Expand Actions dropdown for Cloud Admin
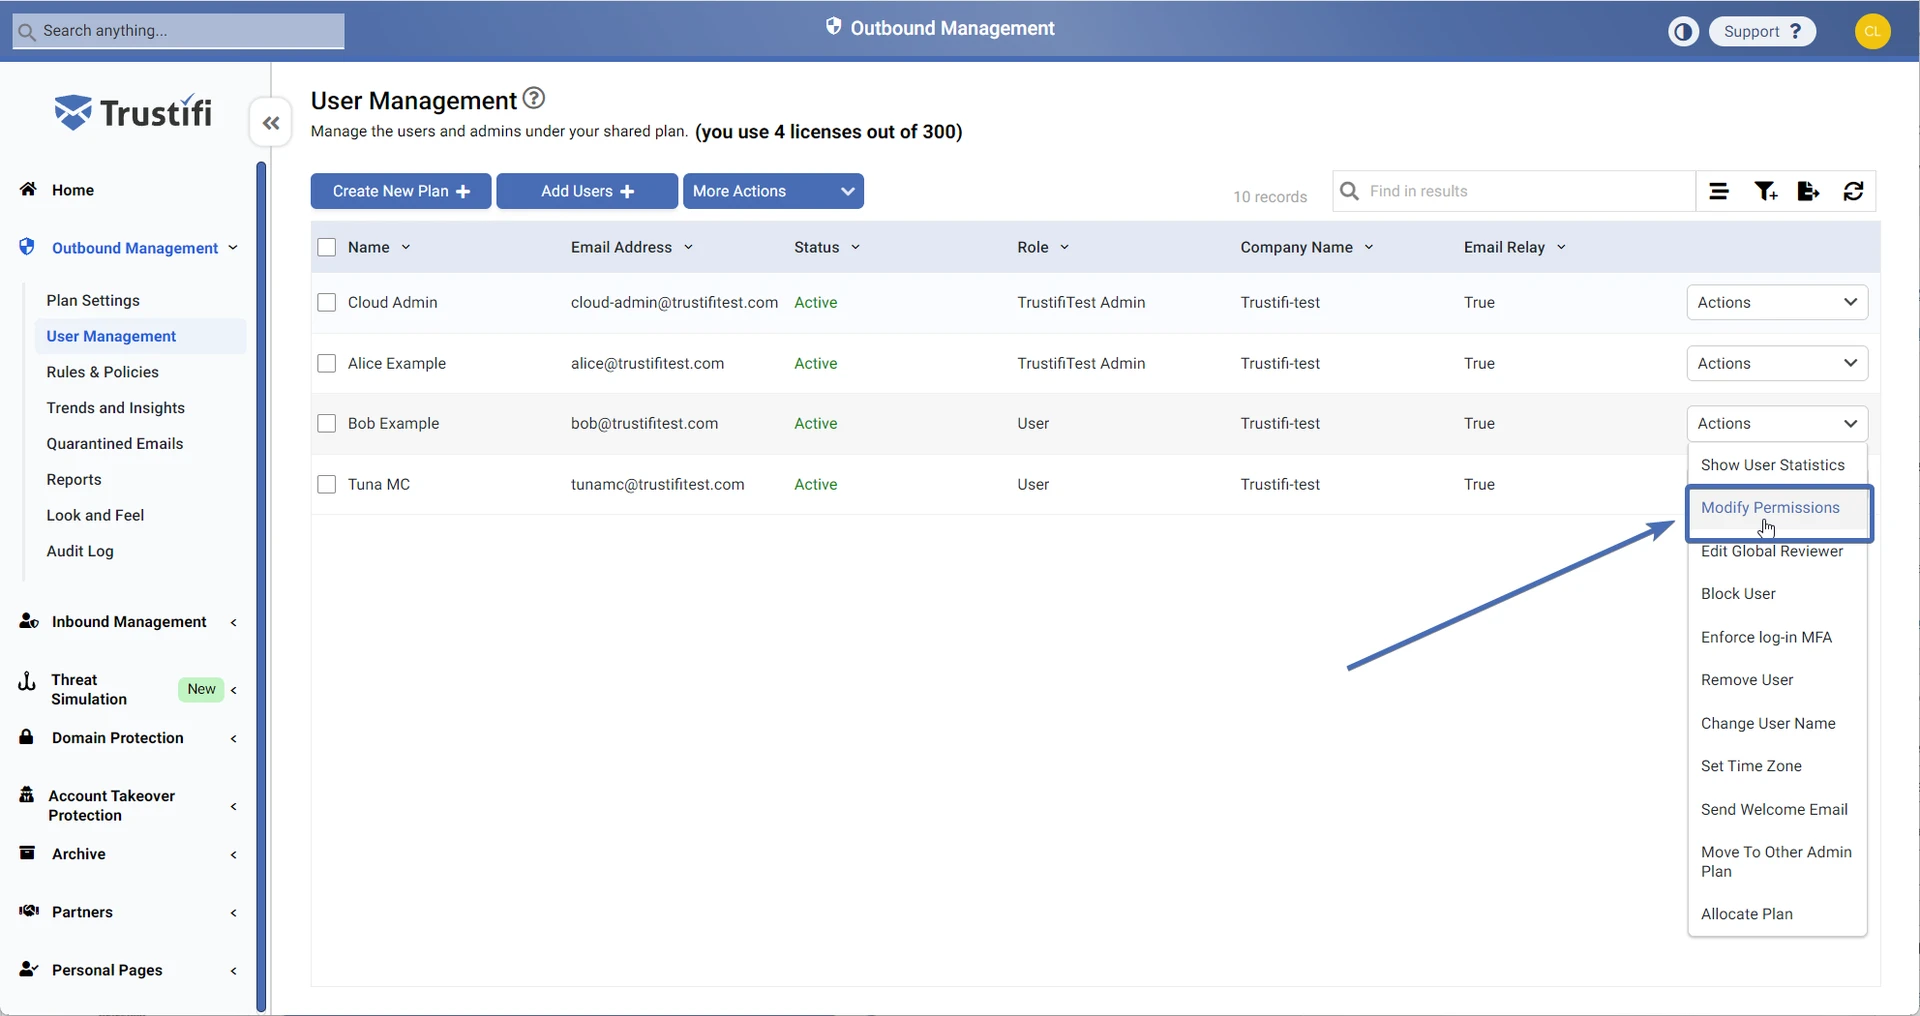Viewport: 1920px width, 1016px height. (1776, 302)
